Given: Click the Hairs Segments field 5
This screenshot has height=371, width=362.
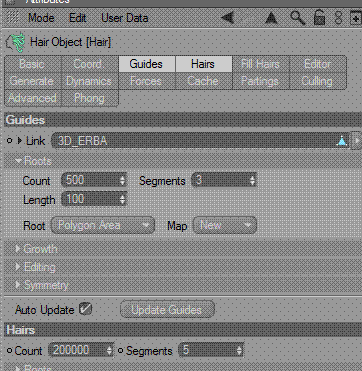Looking at the screenshot, I should [x=207, y=350].
